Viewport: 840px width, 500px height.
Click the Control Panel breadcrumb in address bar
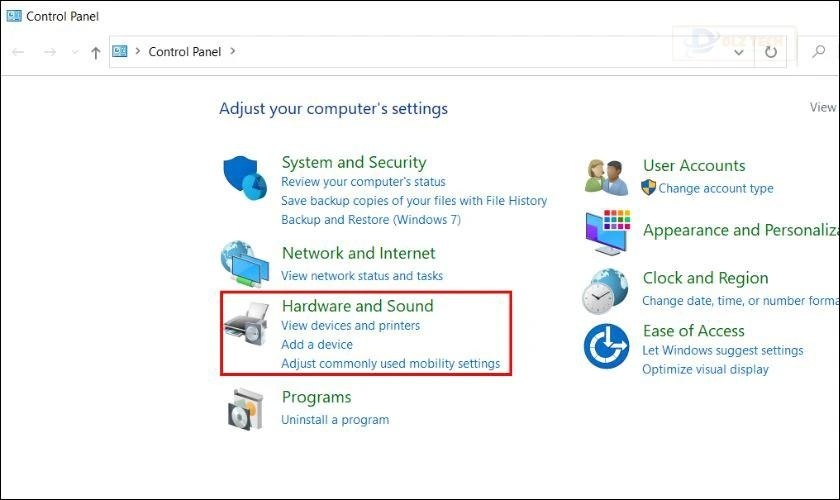point(185,52)
